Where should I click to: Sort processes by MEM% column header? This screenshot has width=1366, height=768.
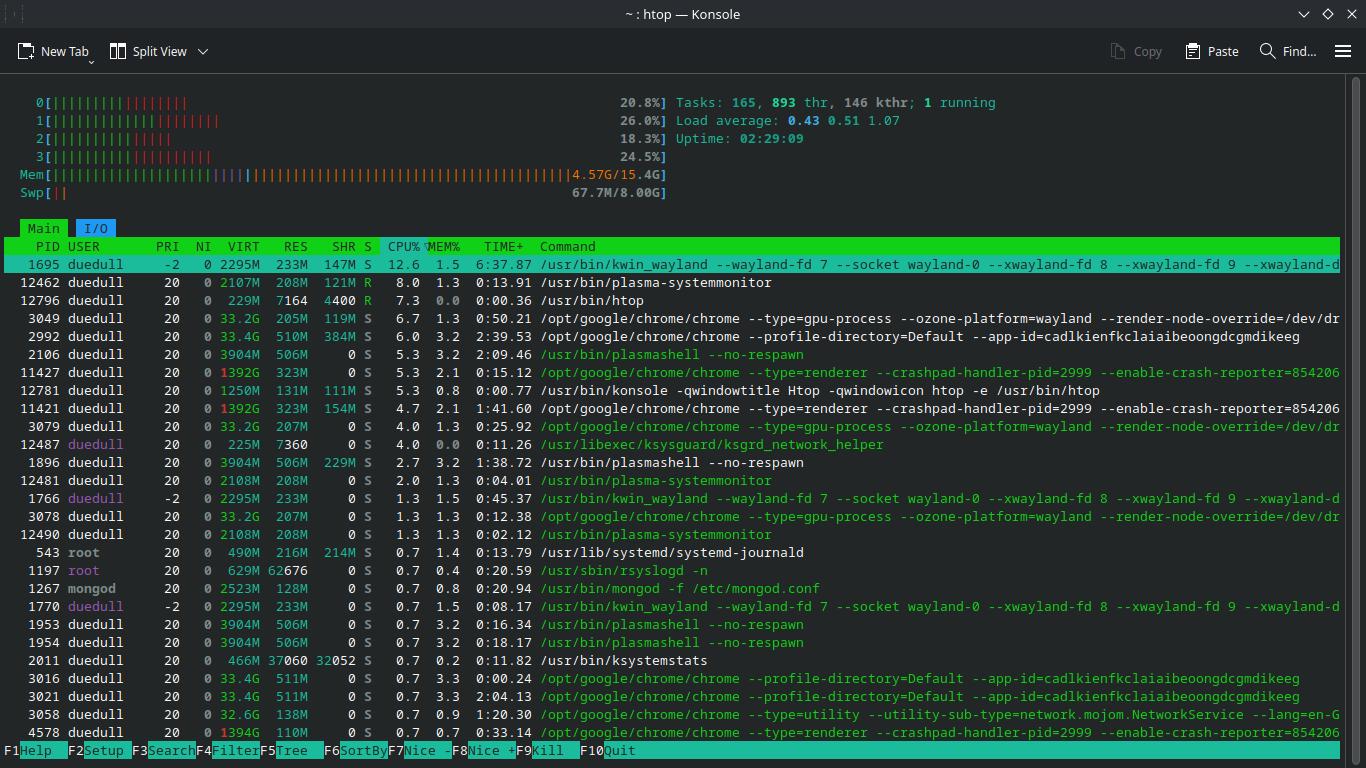click(443, 247)
